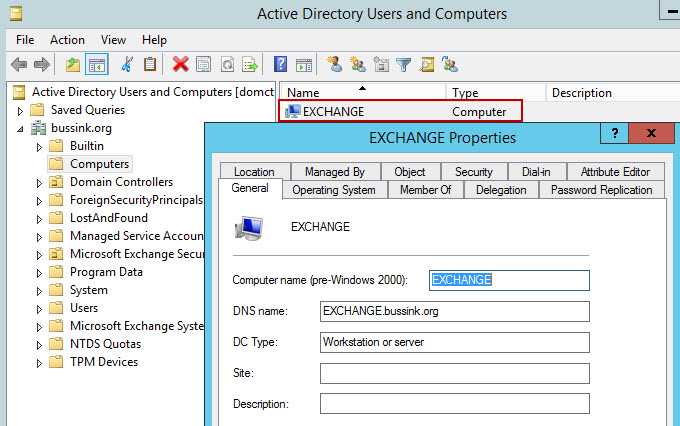The width and height of the screenshot is (680, 426).
Task: Click the empty Site field
Action: 454,373
